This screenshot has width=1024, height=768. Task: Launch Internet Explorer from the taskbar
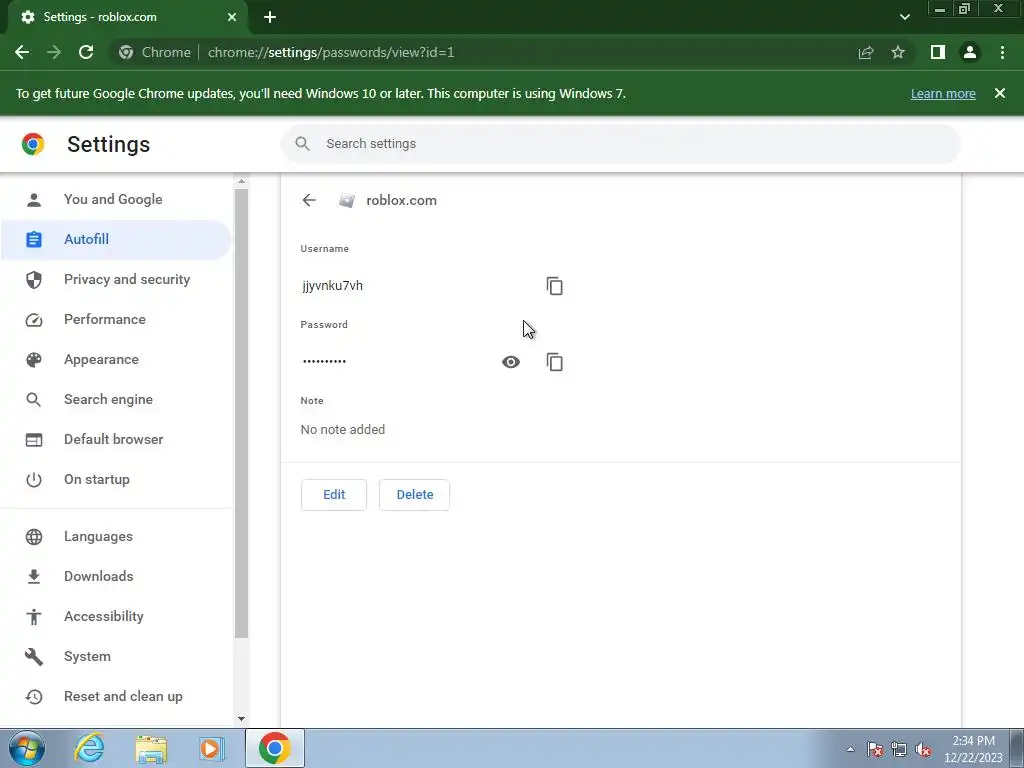coord(89,748)
